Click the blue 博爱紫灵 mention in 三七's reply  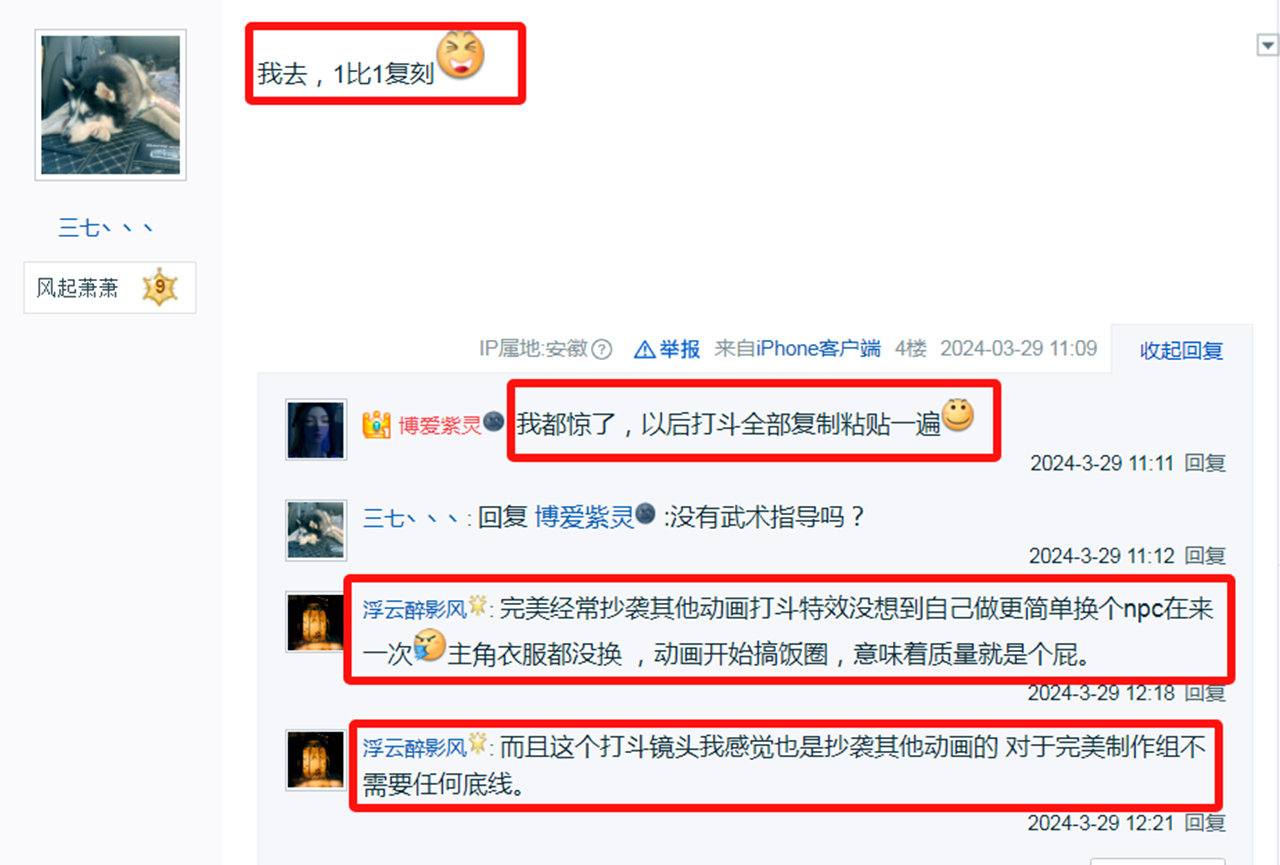pyautogui.click(x=585, y=517)
